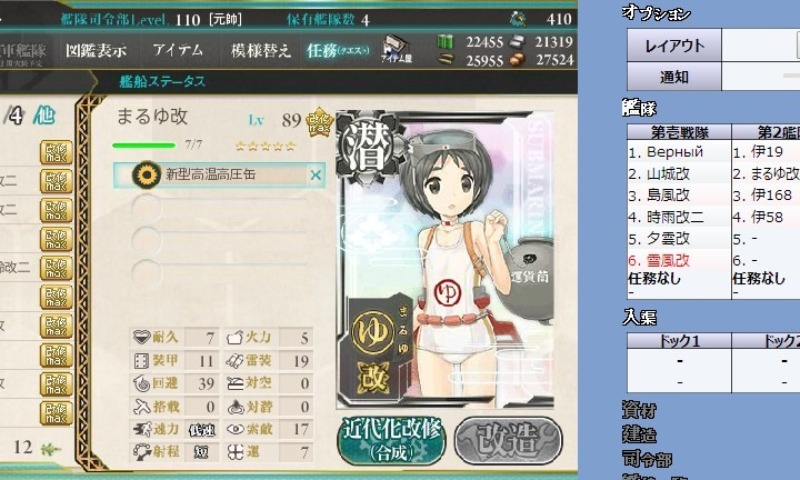Expand the 建造 section
This screenshot has height=480, width=800.
point(639,435)
